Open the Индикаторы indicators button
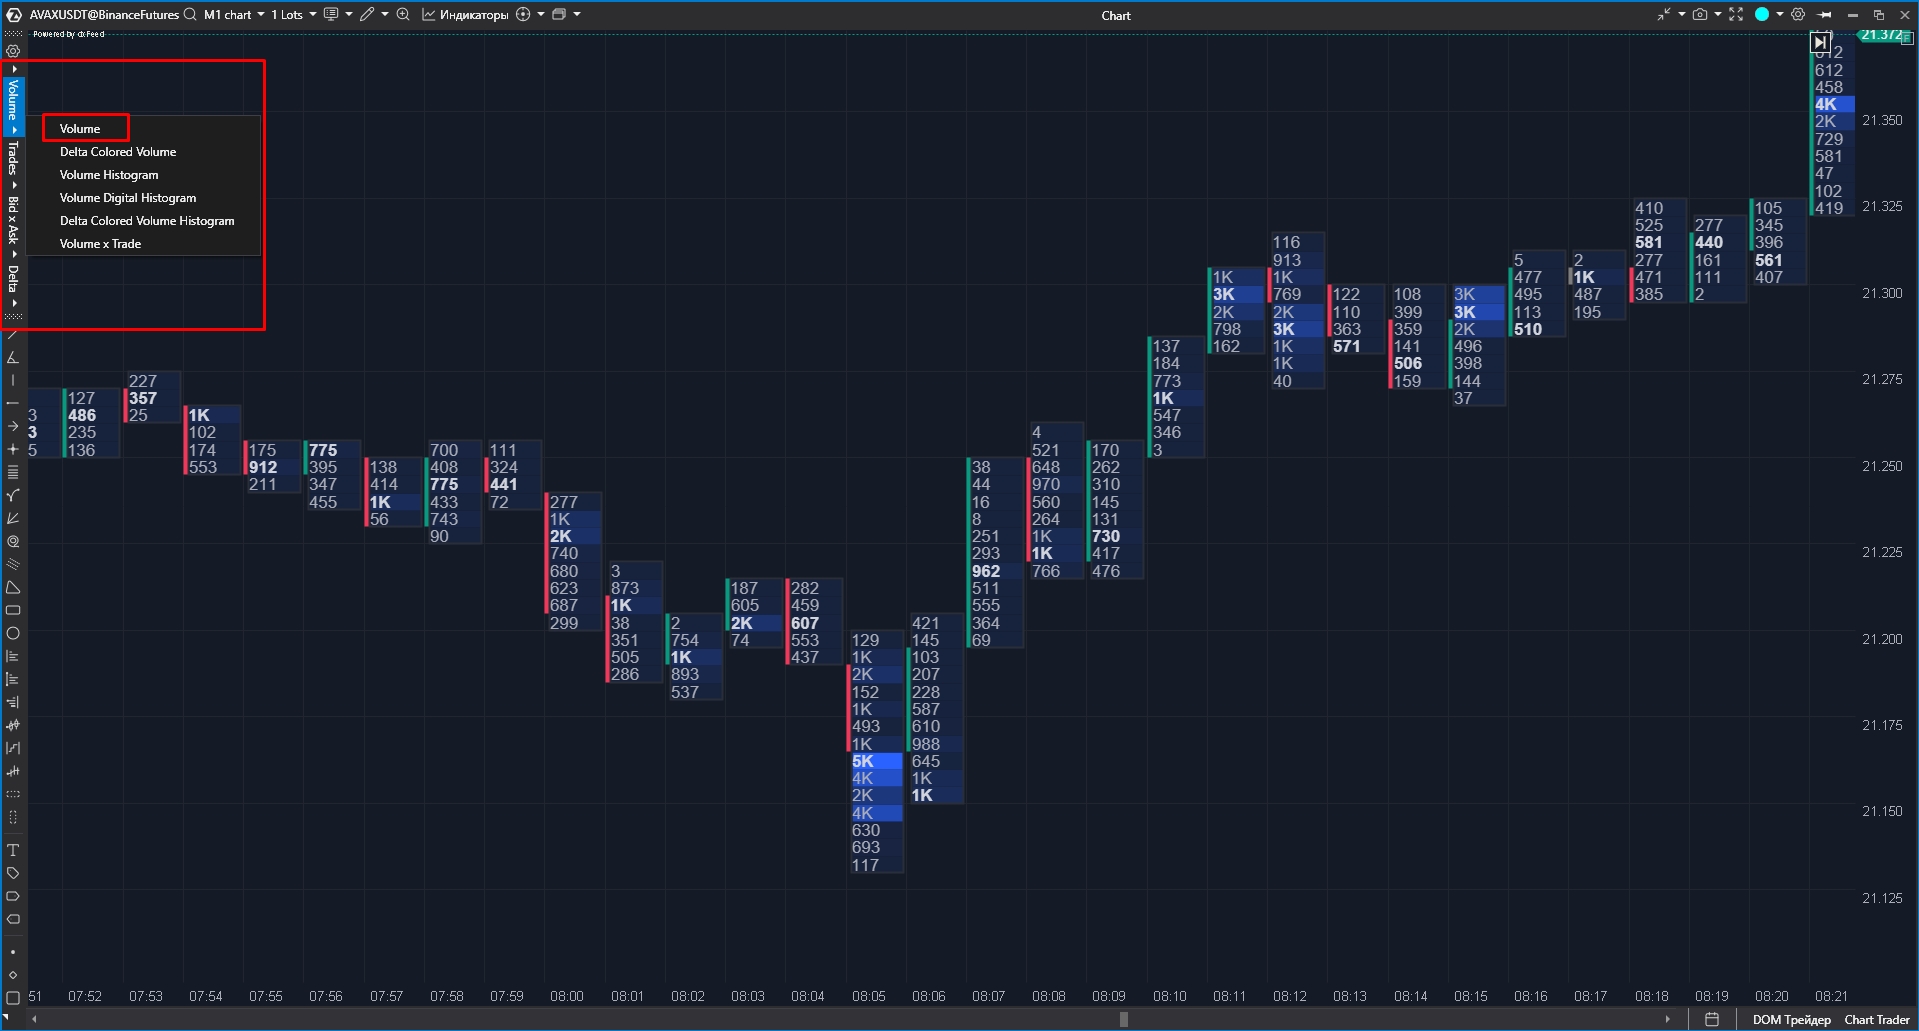 [x=466, y=15]
